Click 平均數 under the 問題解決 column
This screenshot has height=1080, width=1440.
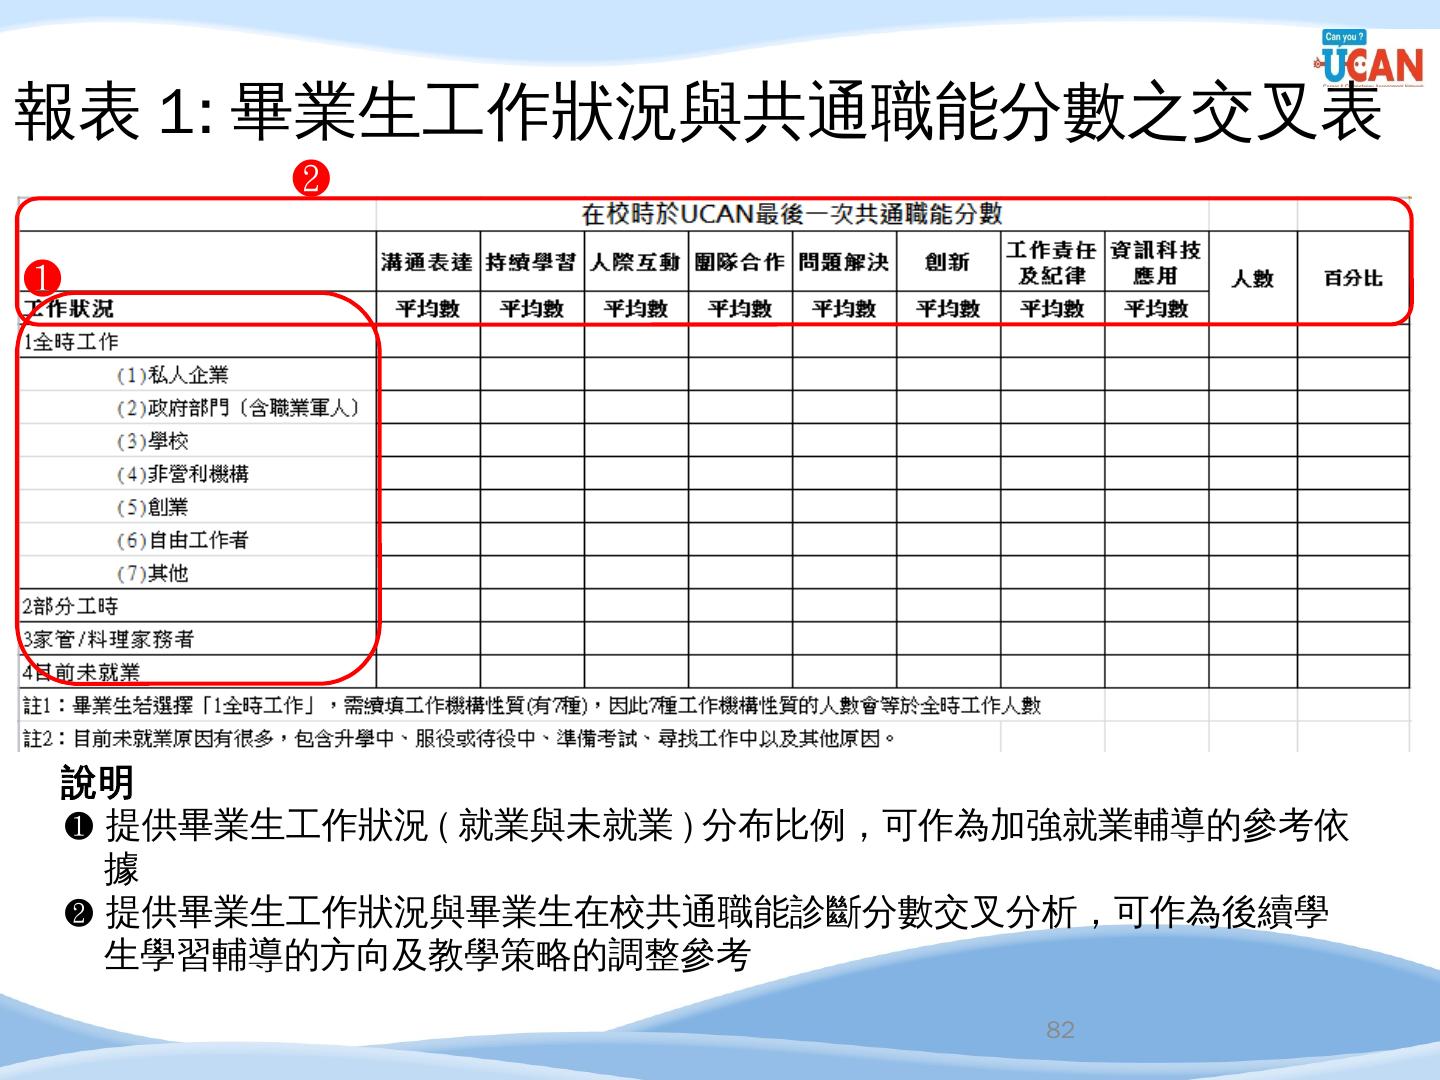tap(844, 309)
